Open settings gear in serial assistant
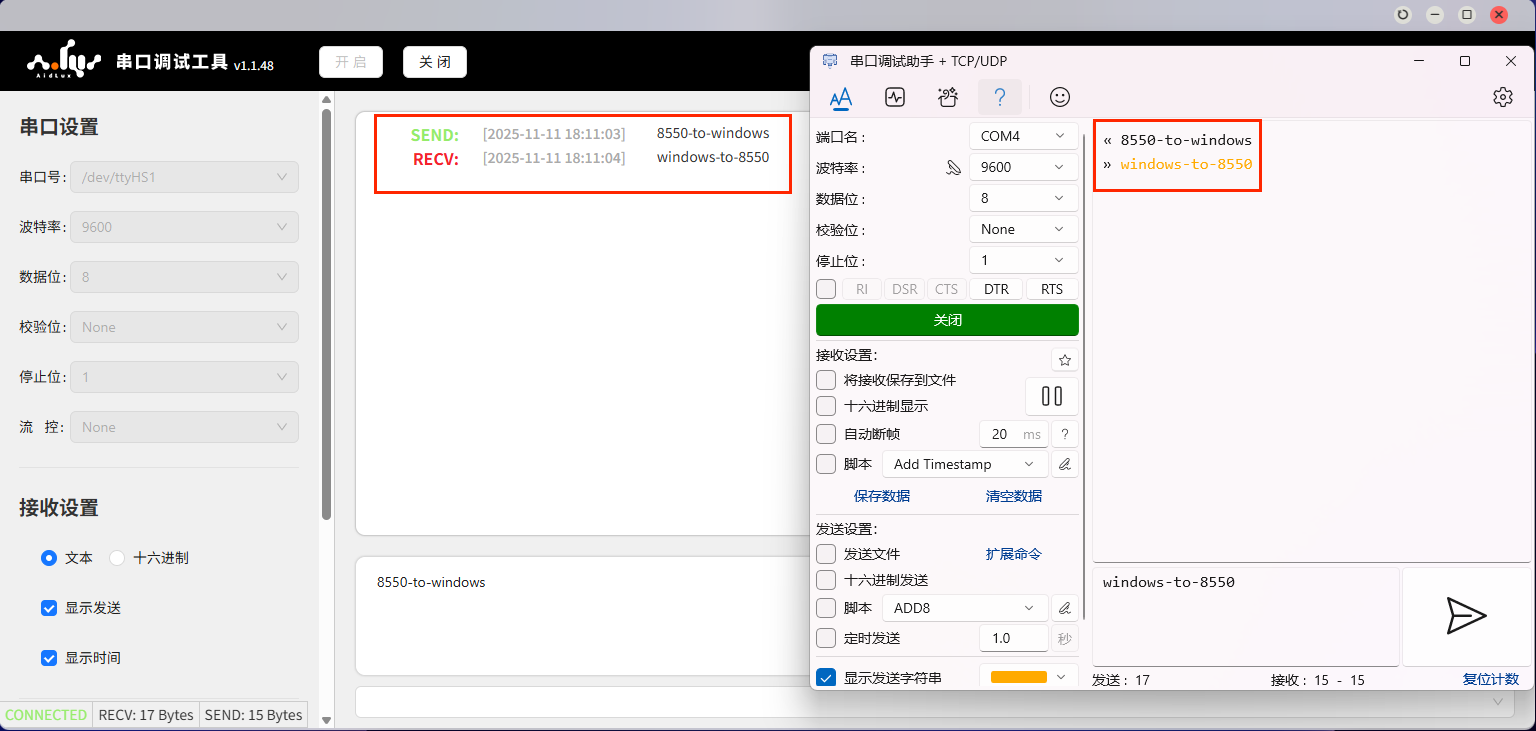 click(1502, 97)
